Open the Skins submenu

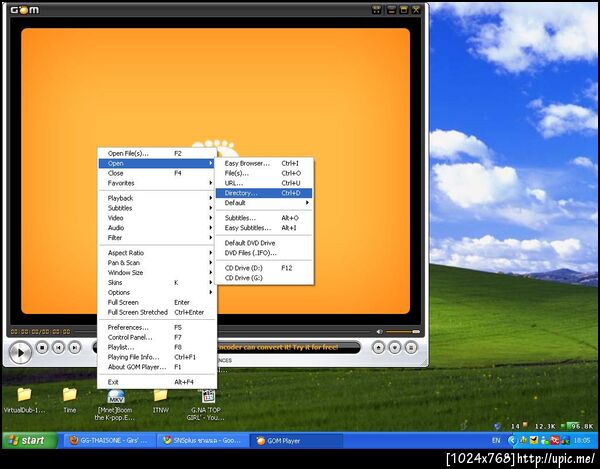tap(157, 283)
